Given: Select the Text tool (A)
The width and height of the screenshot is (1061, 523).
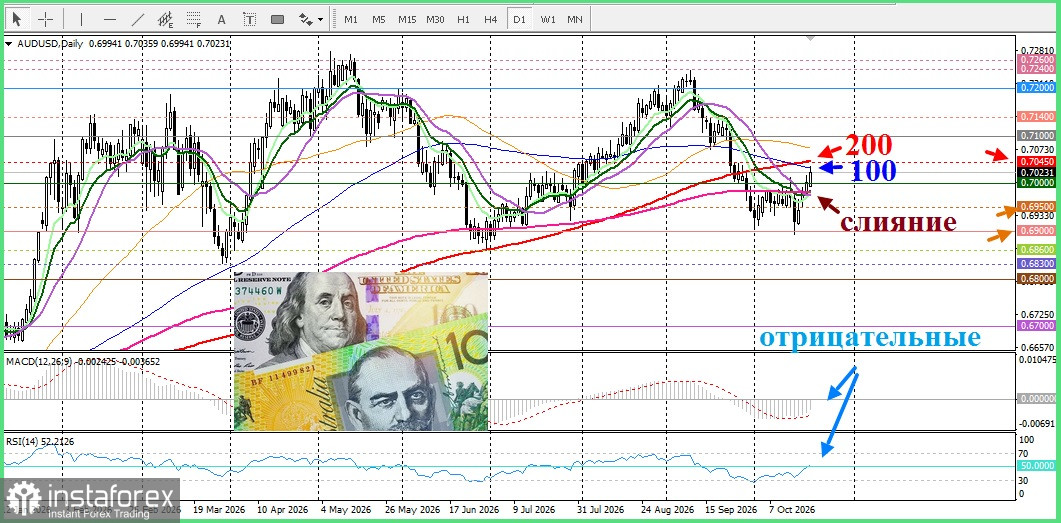Looking at the screenshot, I should [222, 19].
